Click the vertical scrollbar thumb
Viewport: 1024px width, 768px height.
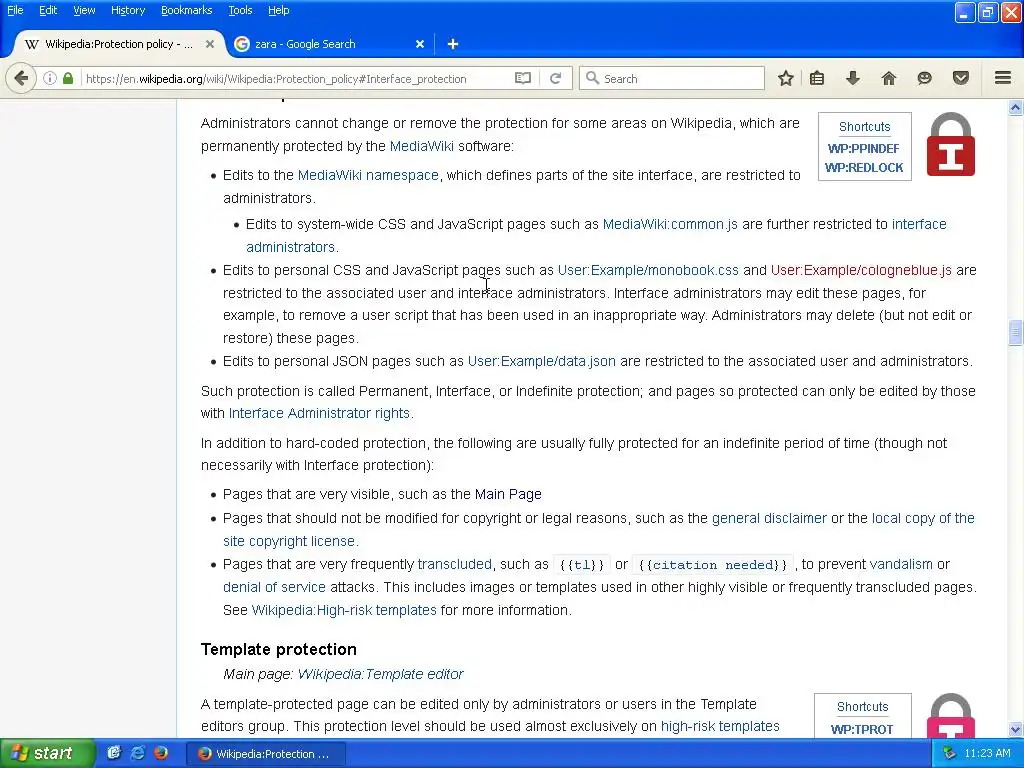(x=1015, y=333)
